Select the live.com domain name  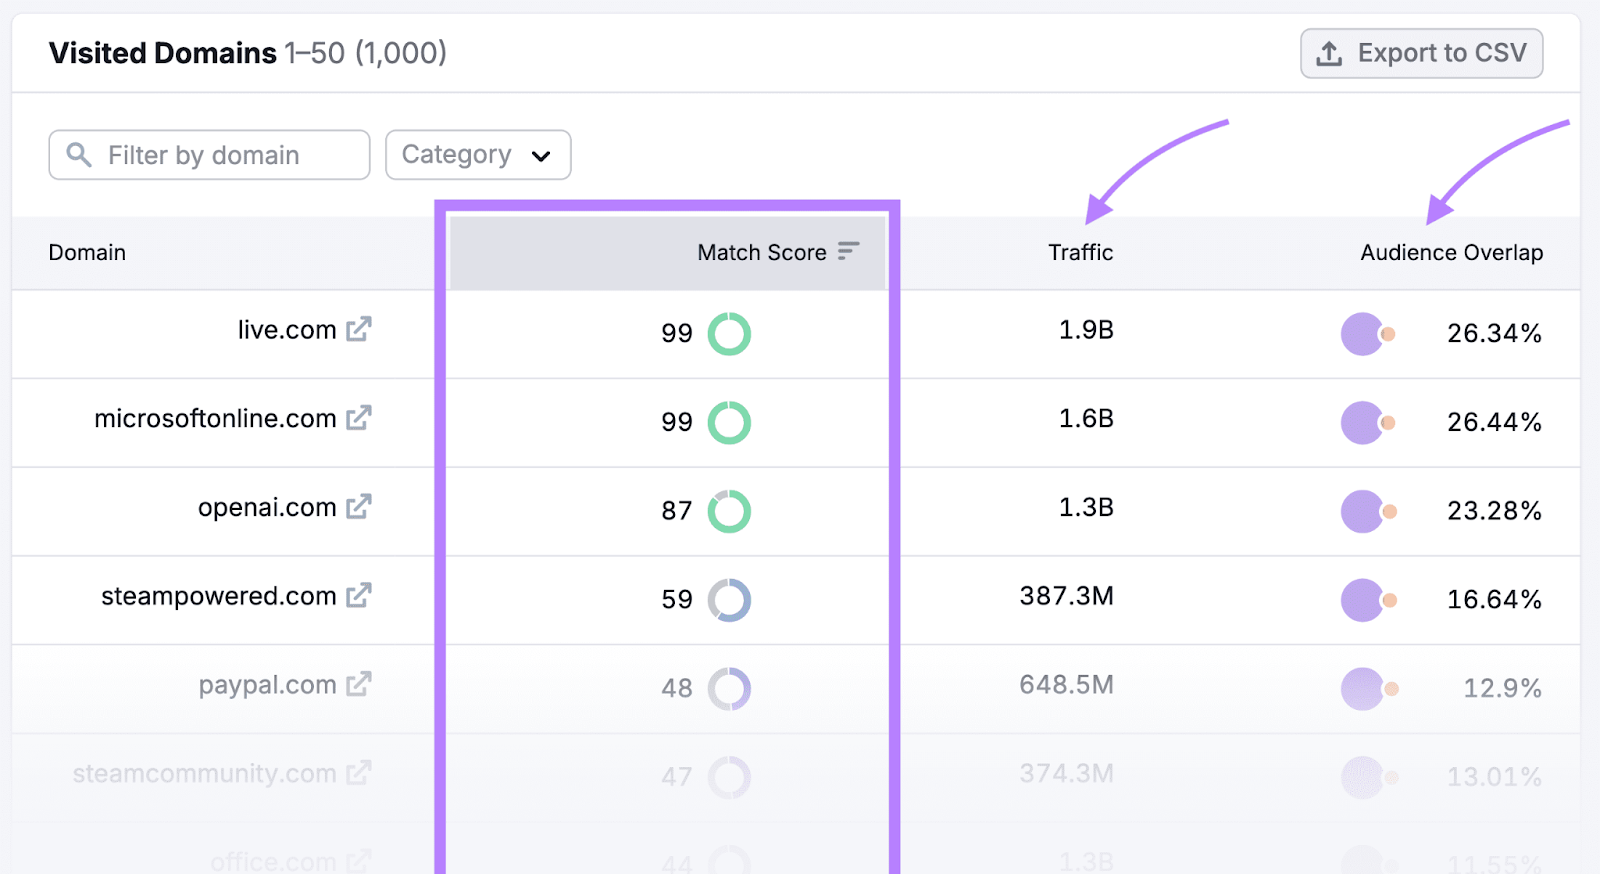tap(287, 330)
